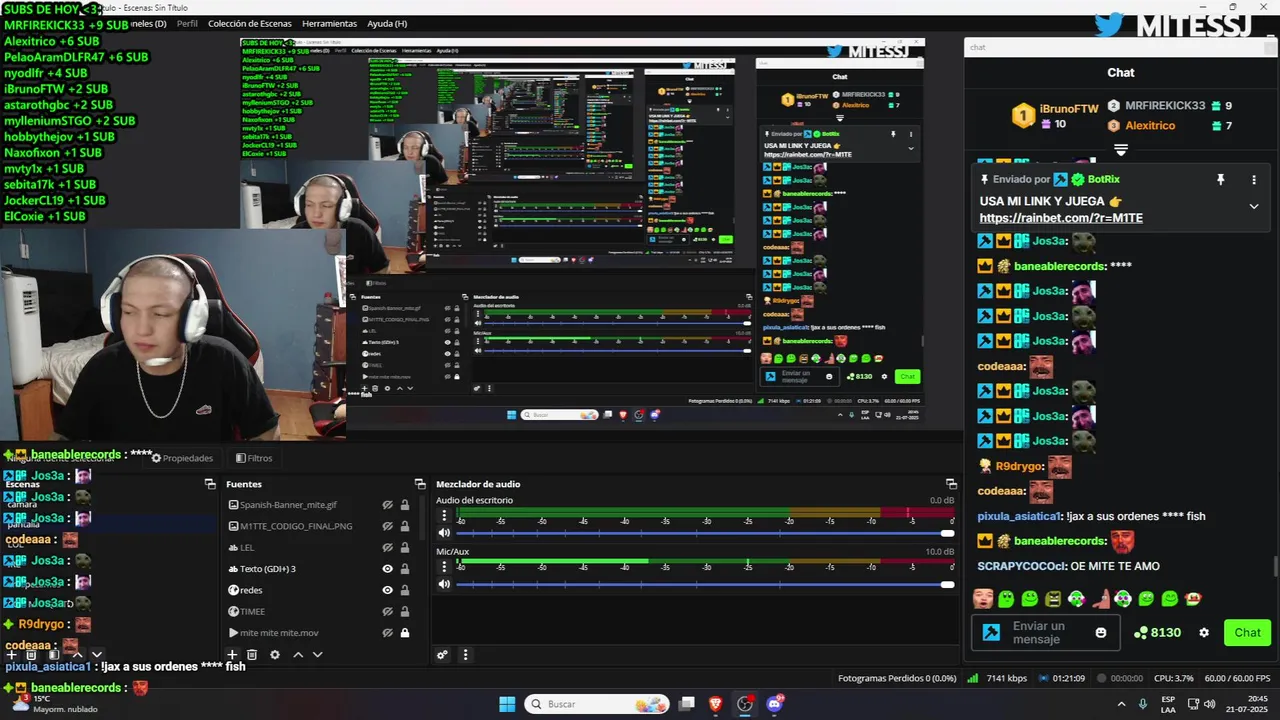This screenshot has height=720, width=1280.
Task: Open pinned message three-dot menu
Action: pyautogui.click(x=1254, y=180)
